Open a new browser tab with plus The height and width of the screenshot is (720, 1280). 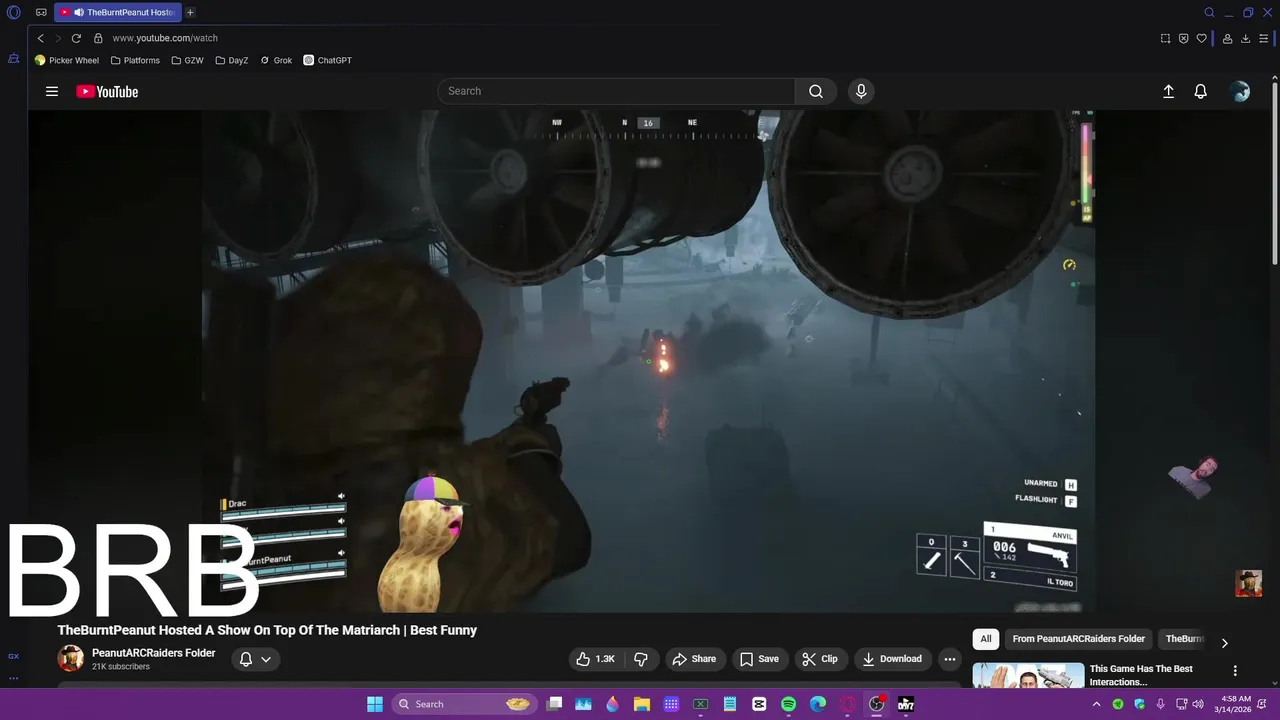(190, 12)
